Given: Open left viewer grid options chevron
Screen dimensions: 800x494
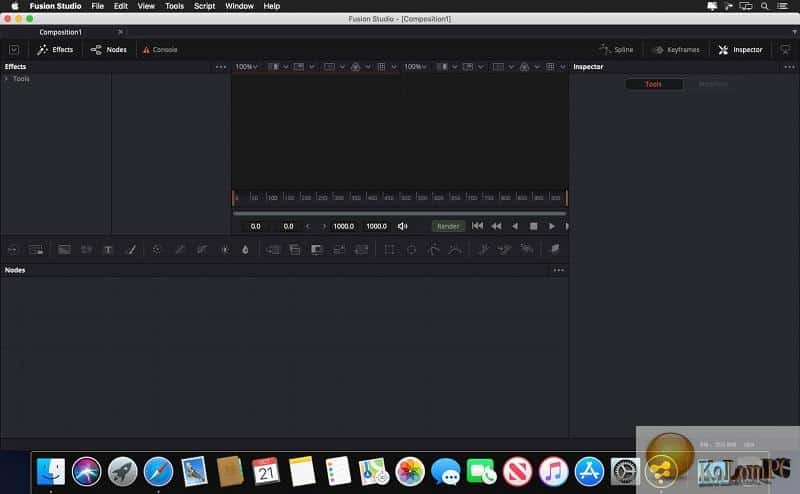Looking at the screenshot, I should pyautogui.click(x=394, y=67).
